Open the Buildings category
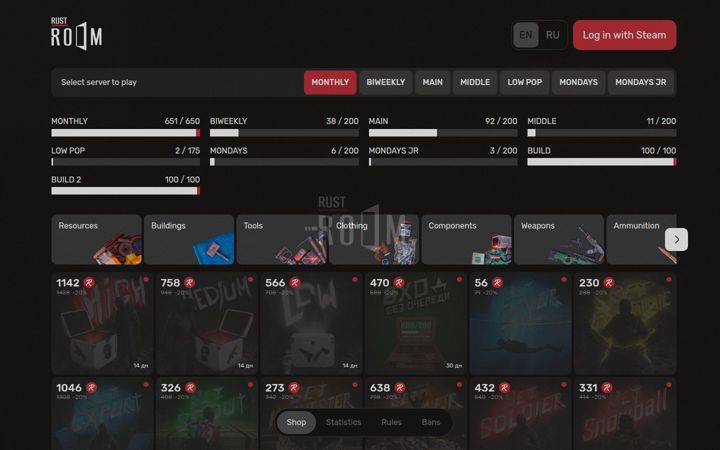This screenshot has height=450, width=720. coord(189,239)
